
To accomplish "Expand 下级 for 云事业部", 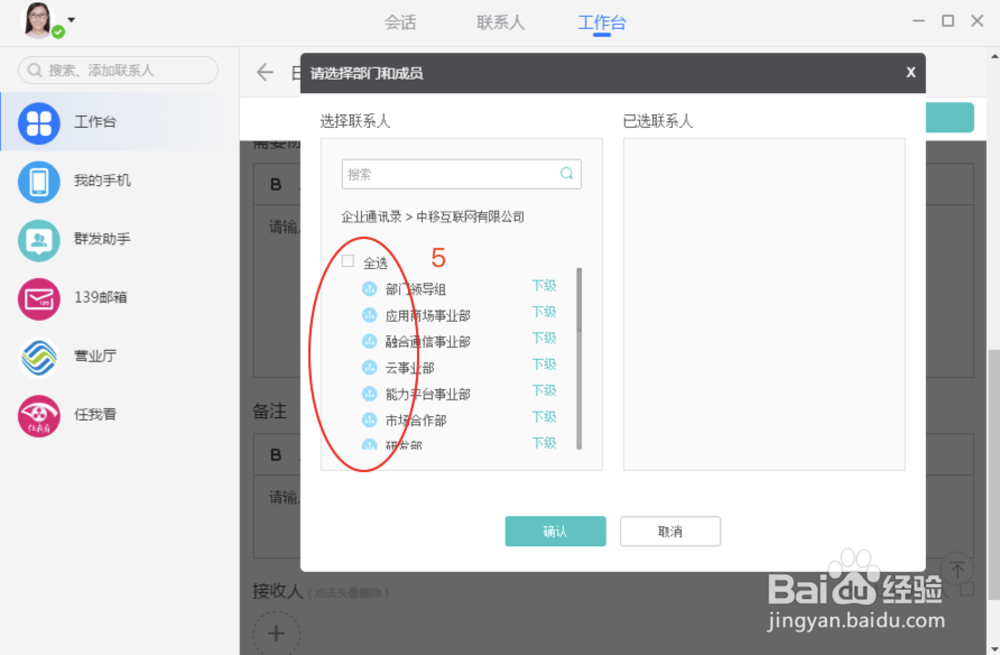I will point(543,365).
